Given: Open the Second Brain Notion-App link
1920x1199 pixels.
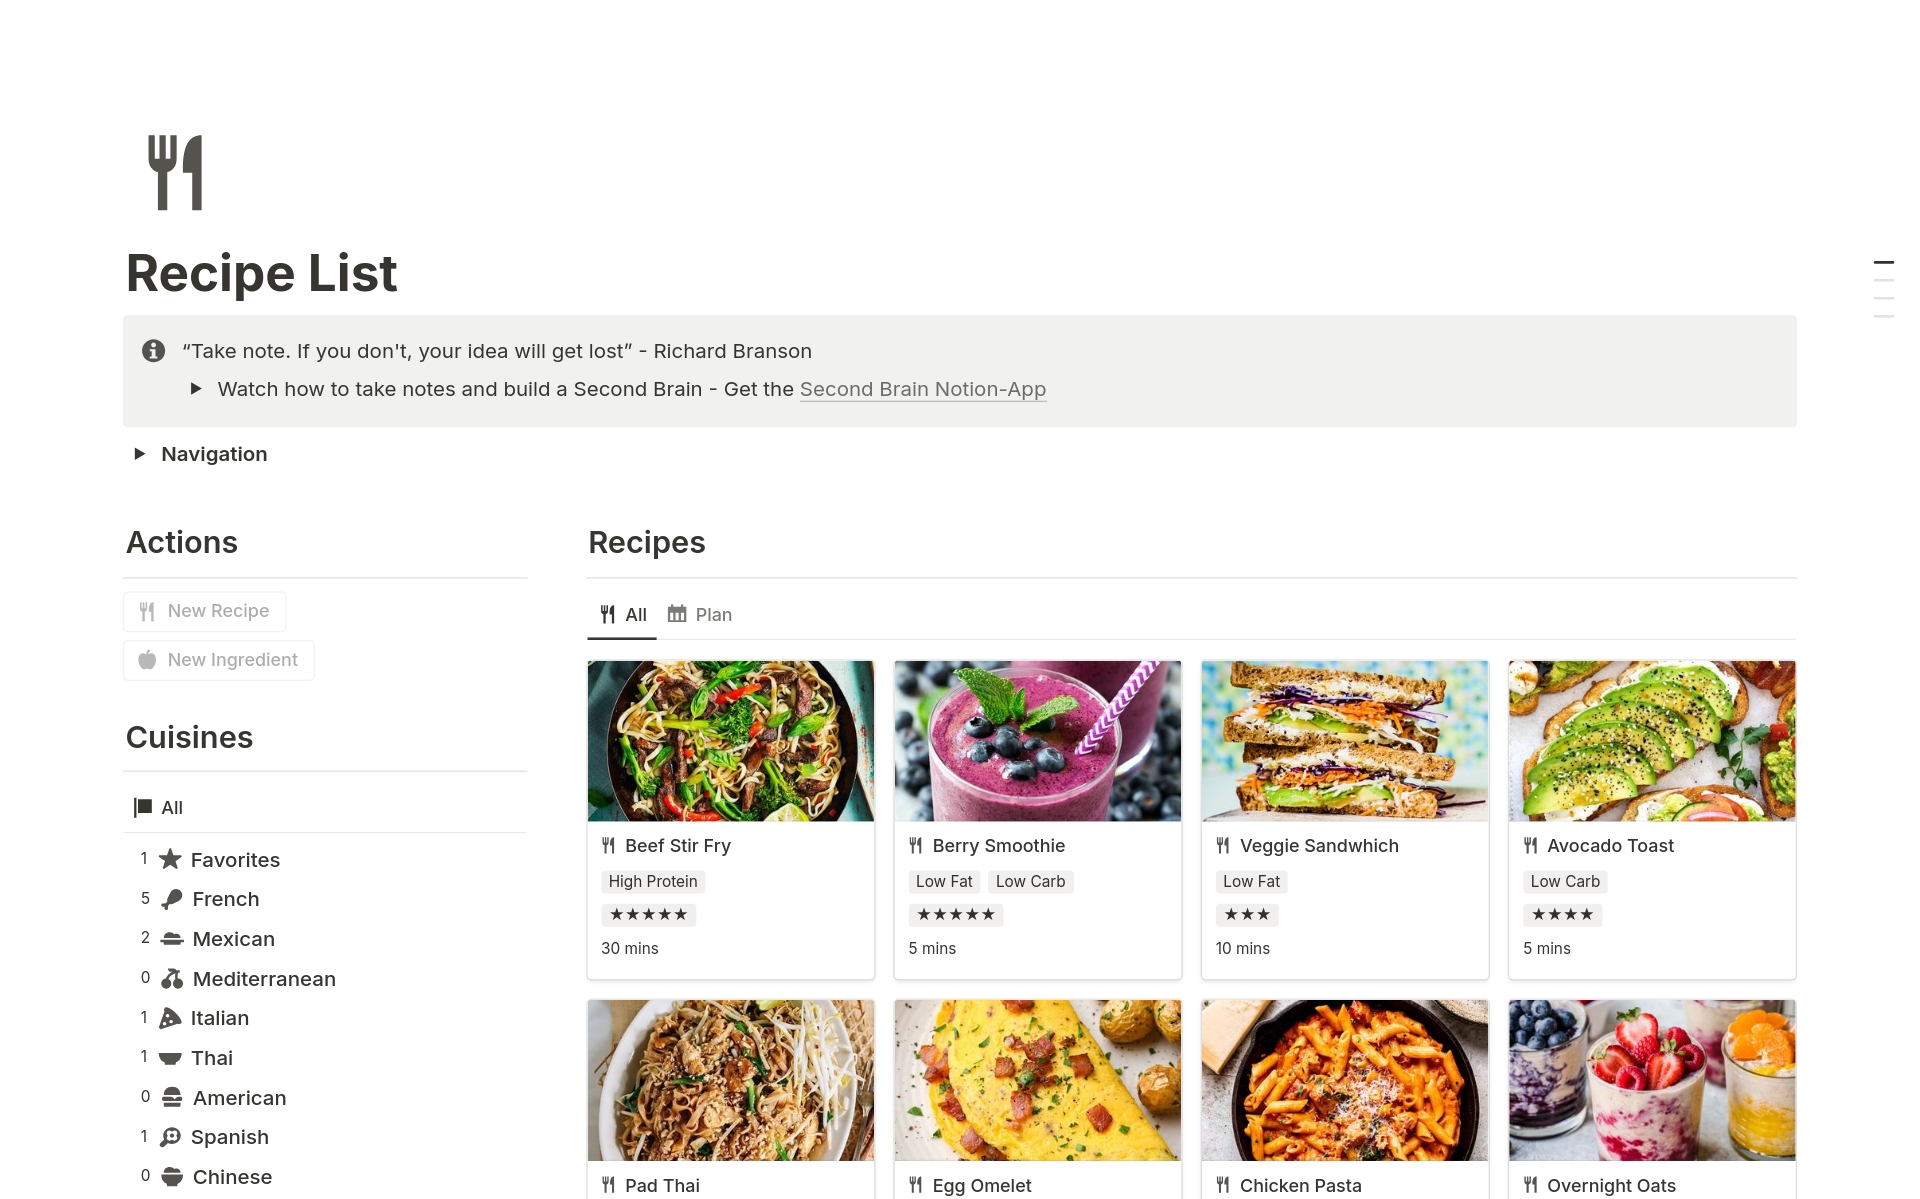Looking at the screenshot, I should click(922, 389).
